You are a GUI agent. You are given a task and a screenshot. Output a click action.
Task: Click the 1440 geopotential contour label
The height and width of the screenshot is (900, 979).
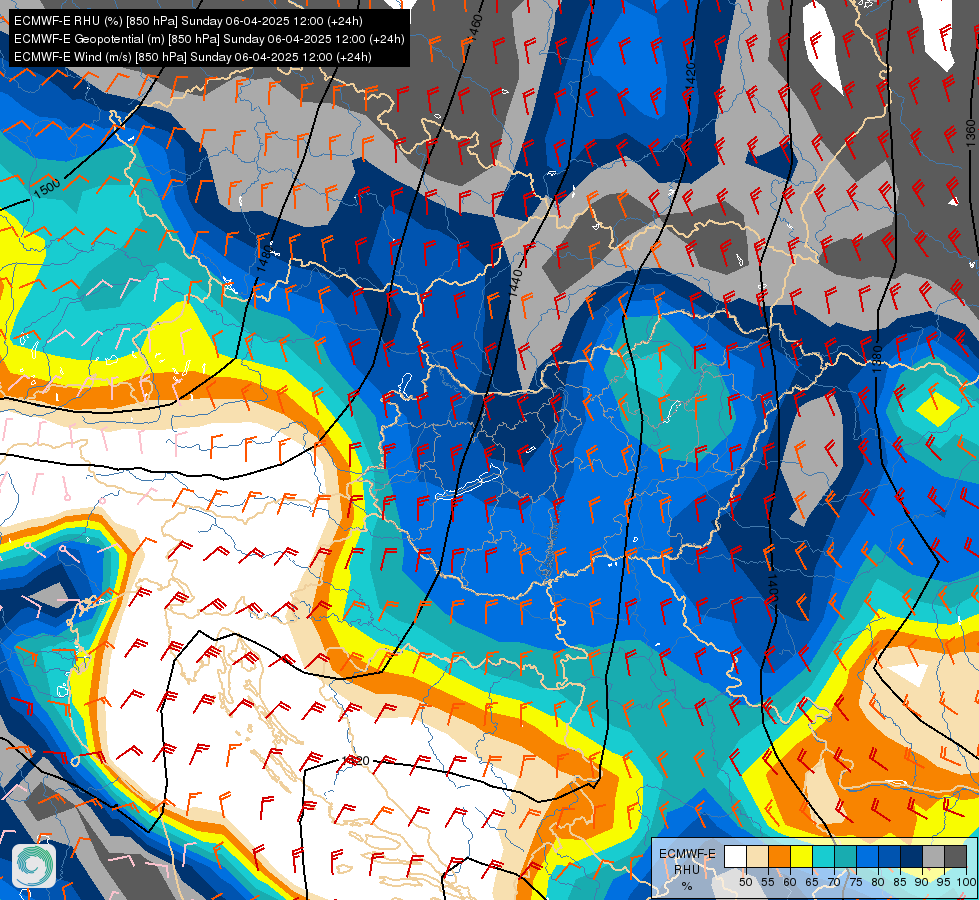point(516,282)
